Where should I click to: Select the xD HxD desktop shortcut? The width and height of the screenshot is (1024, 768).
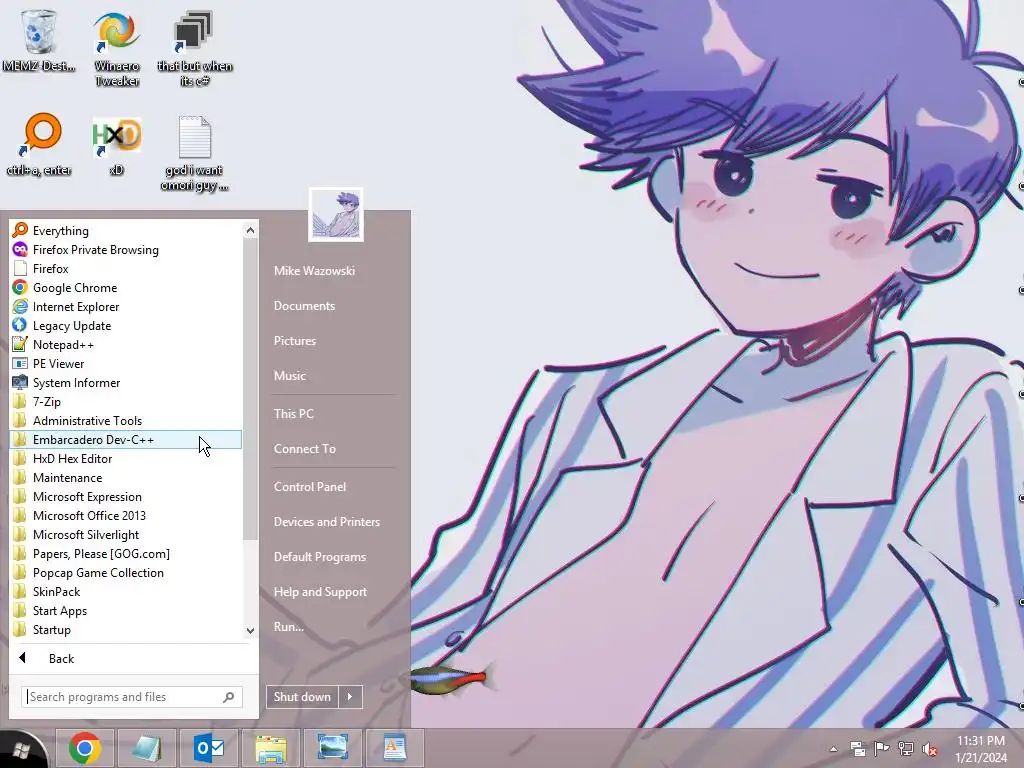[x=116, y=145]
